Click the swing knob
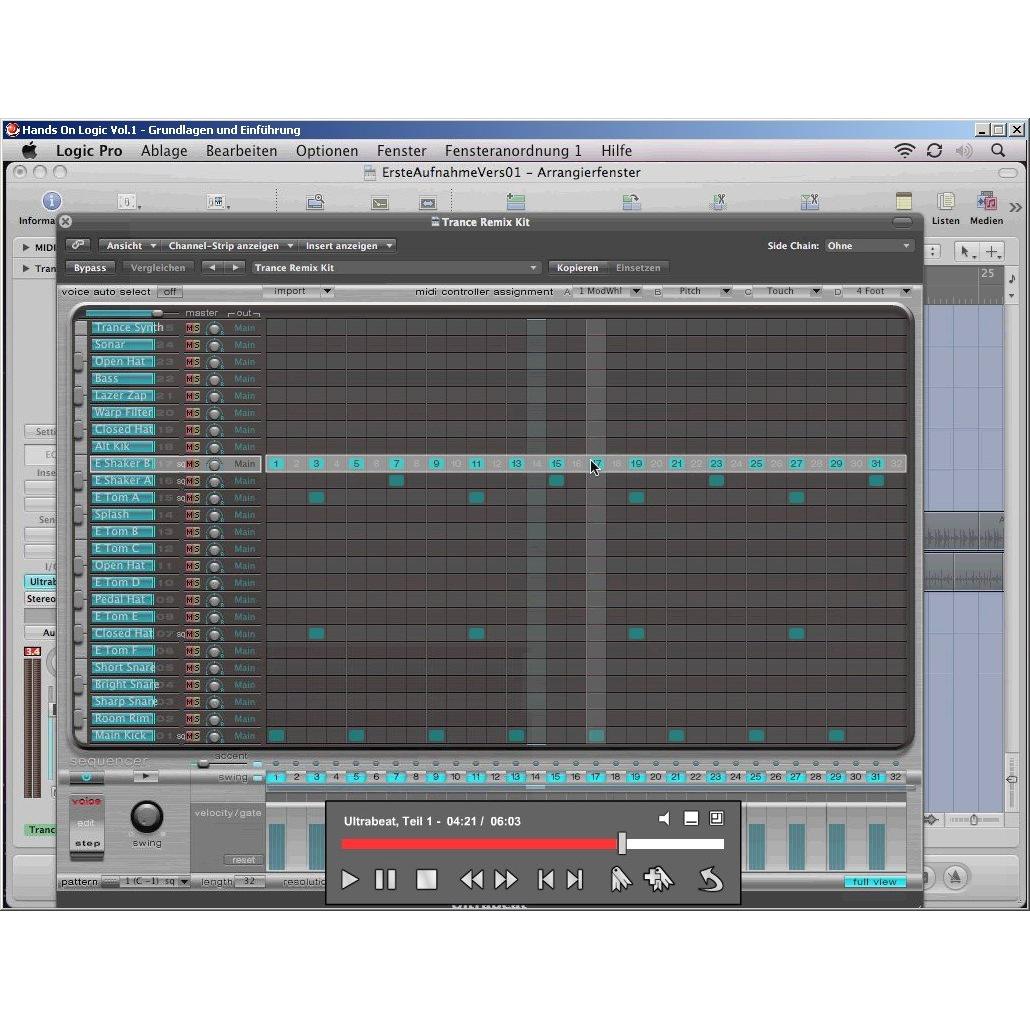The height and width of the screenshot is (1030, 1030). 146,817
